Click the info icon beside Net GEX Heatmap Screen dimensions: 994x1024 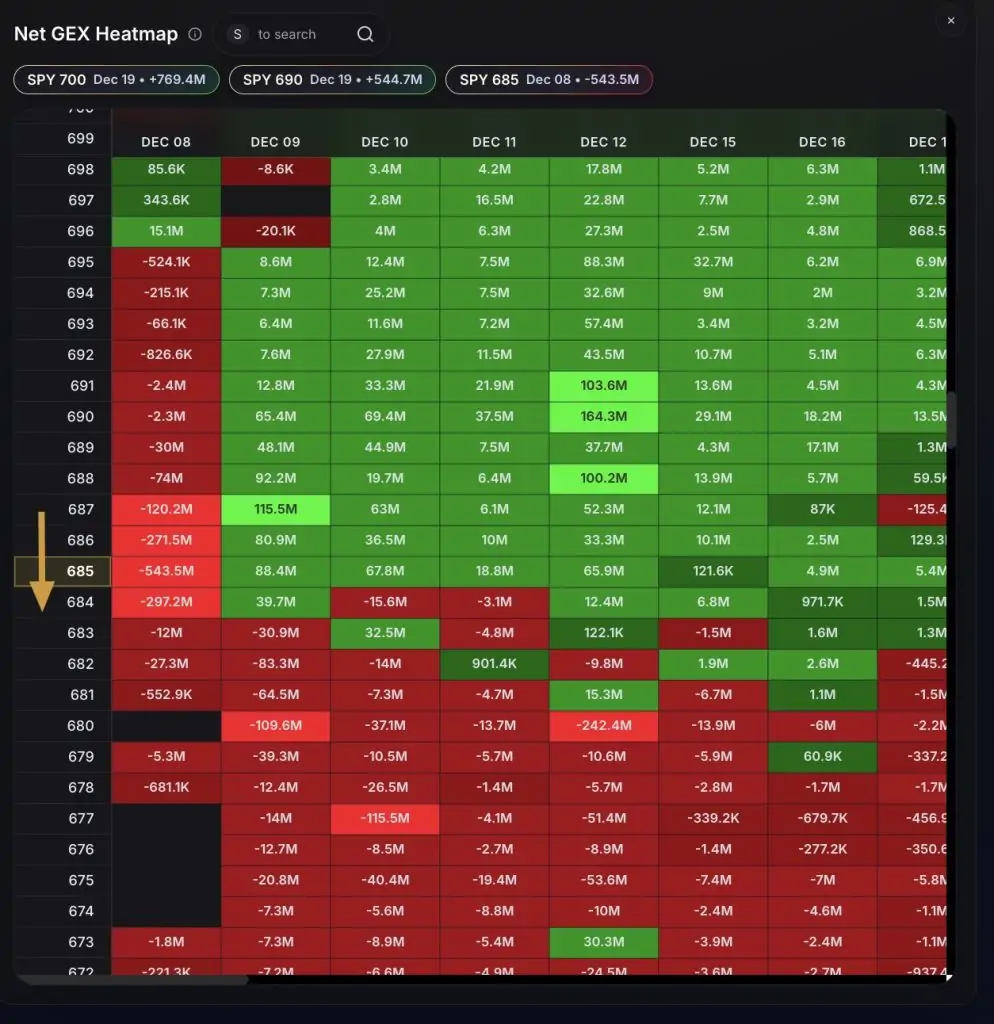coord(195,34)
